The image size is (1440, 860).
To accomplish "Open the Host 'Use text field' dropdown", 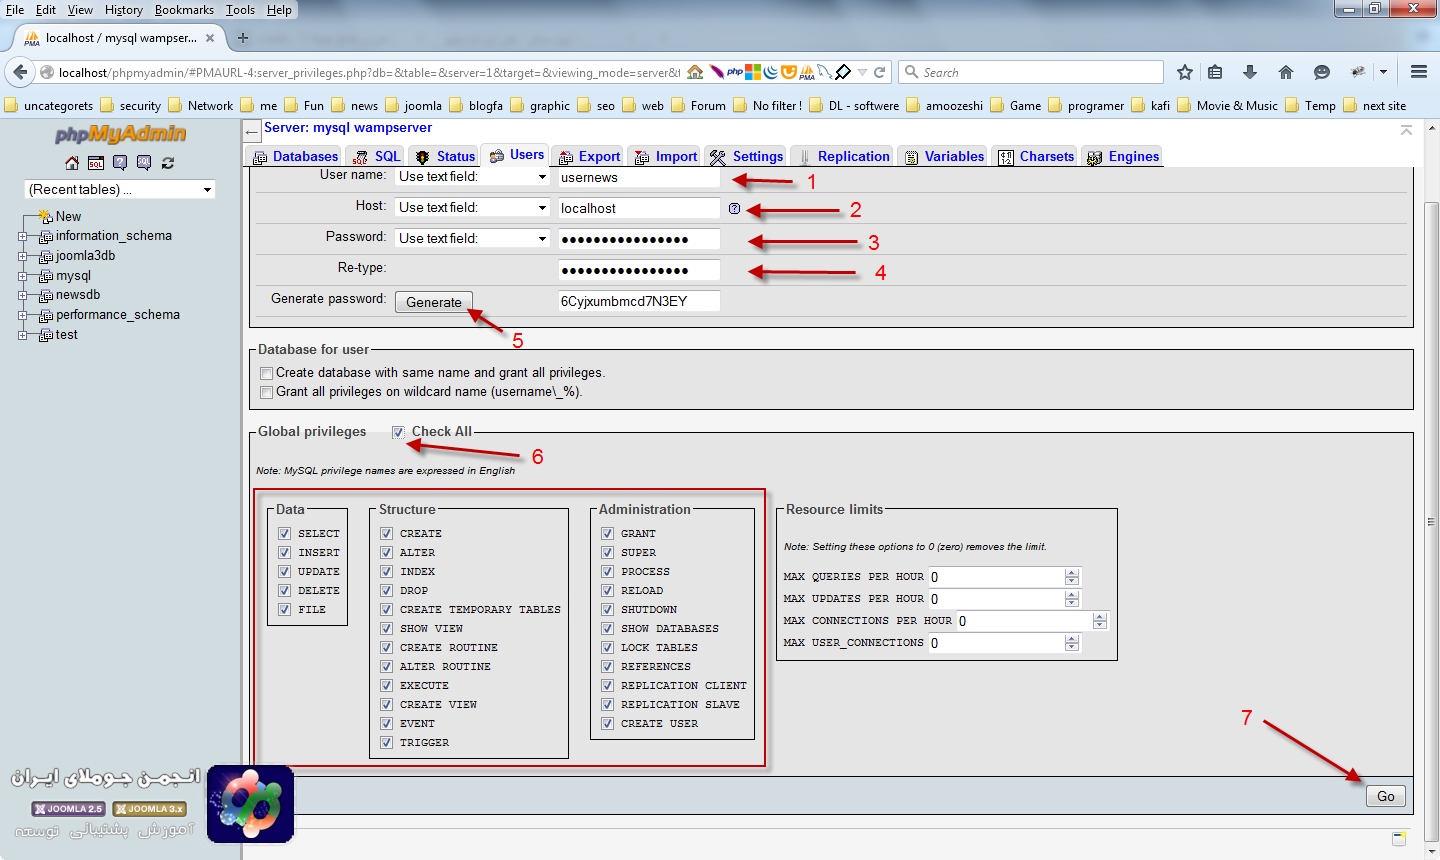I will tap(472, 208).
